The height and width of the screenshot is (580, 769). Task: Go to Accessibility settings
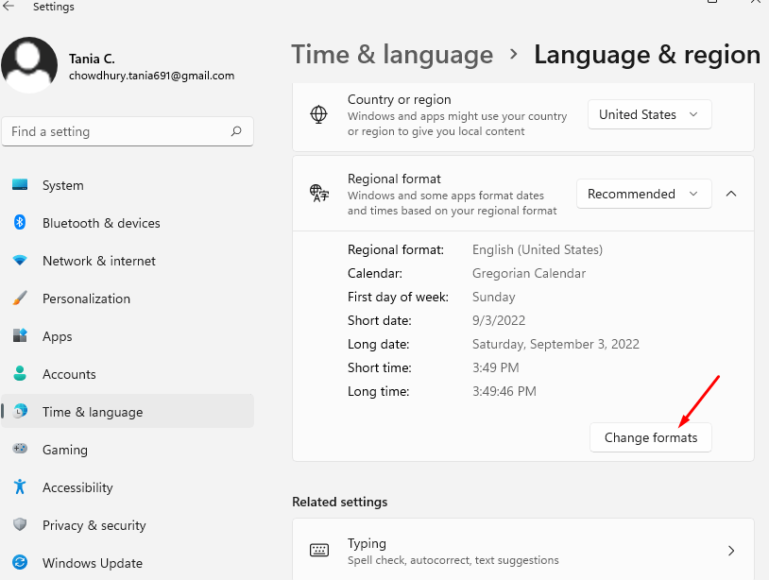[x=128, y=487]
